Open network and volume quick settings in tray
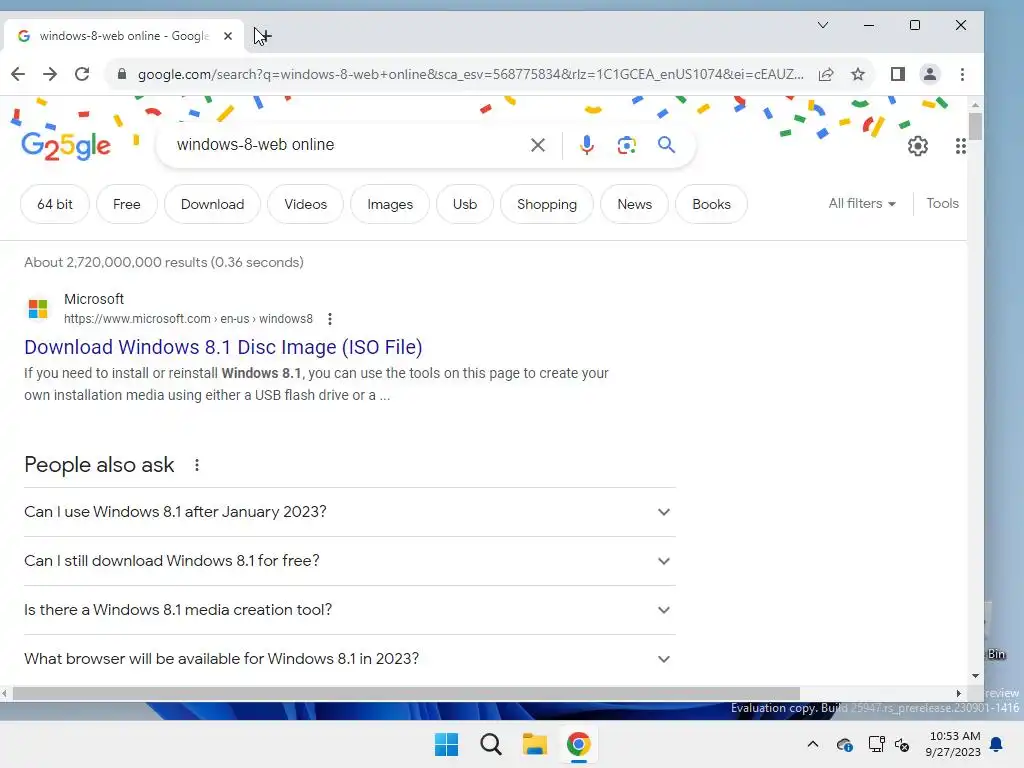This screenshot has width=1024, height=768. [889, 744]
